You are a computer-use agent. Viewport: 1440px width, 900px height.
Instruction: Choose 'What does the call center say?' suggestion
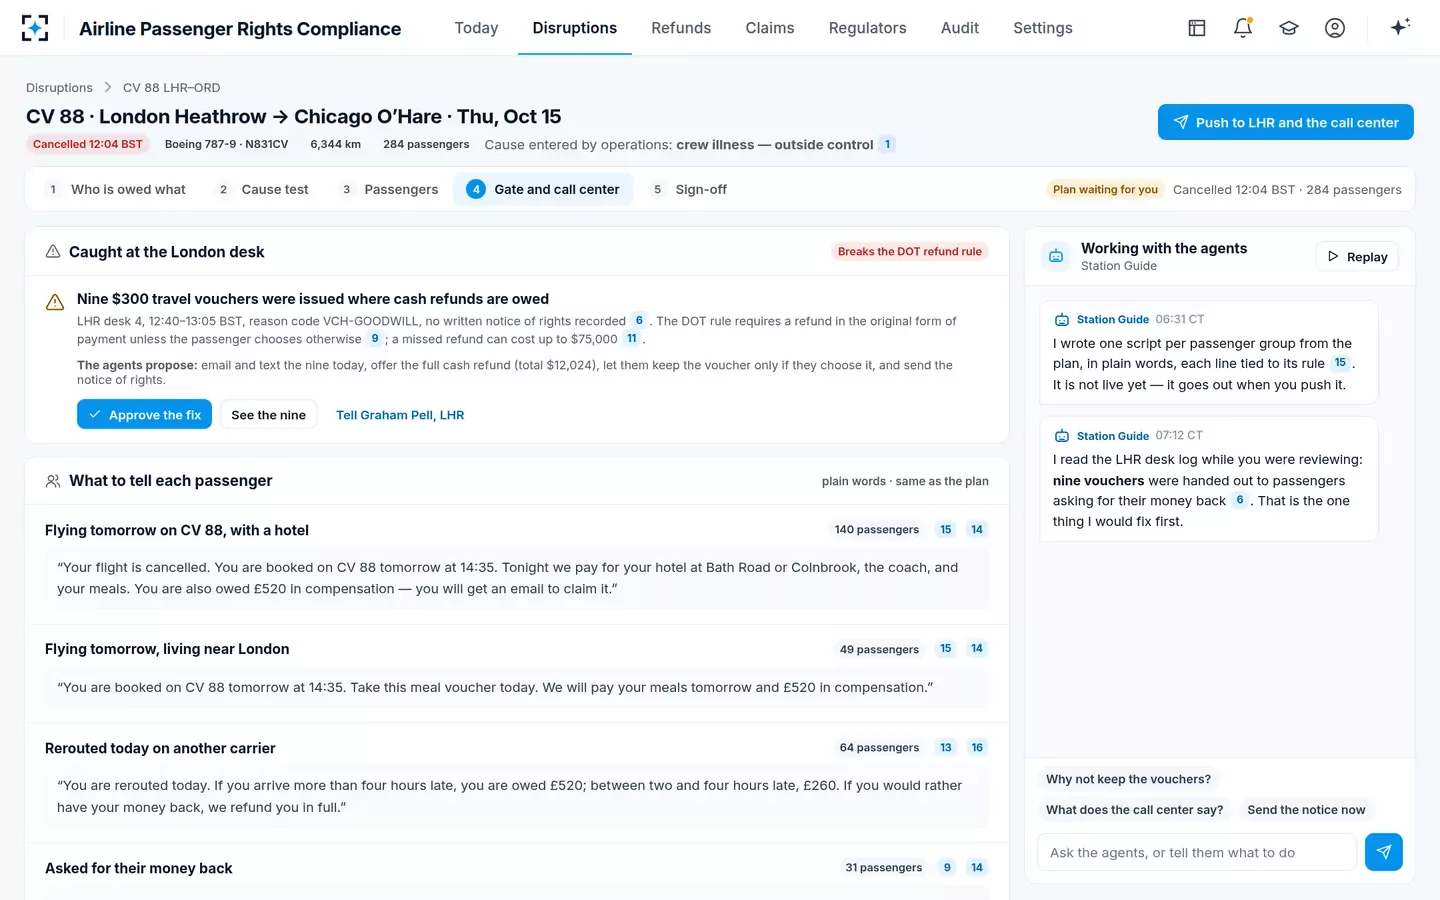[x=1134, y=810]
